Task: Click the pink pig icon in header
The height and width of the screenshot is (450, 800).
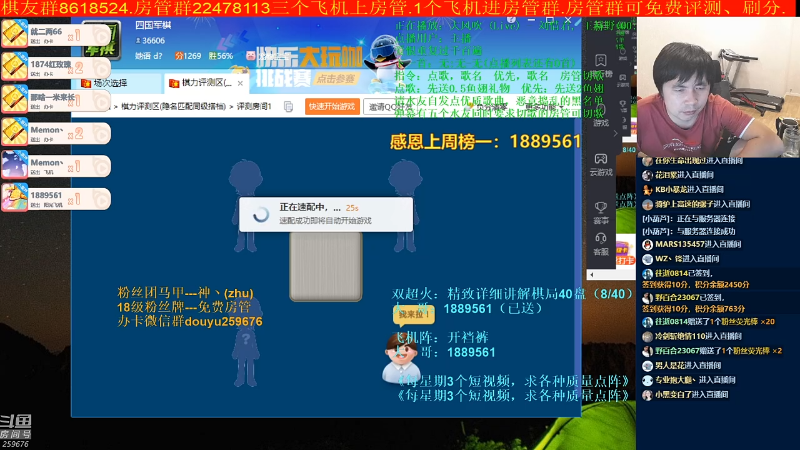Action: (251, 56)
